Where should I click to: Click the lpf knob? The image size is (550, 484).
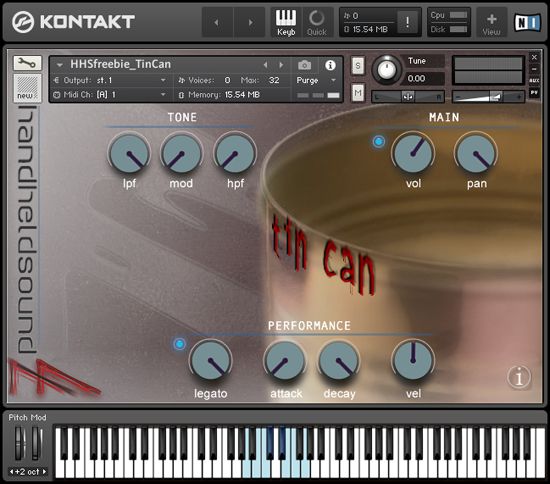pos(129,153)
